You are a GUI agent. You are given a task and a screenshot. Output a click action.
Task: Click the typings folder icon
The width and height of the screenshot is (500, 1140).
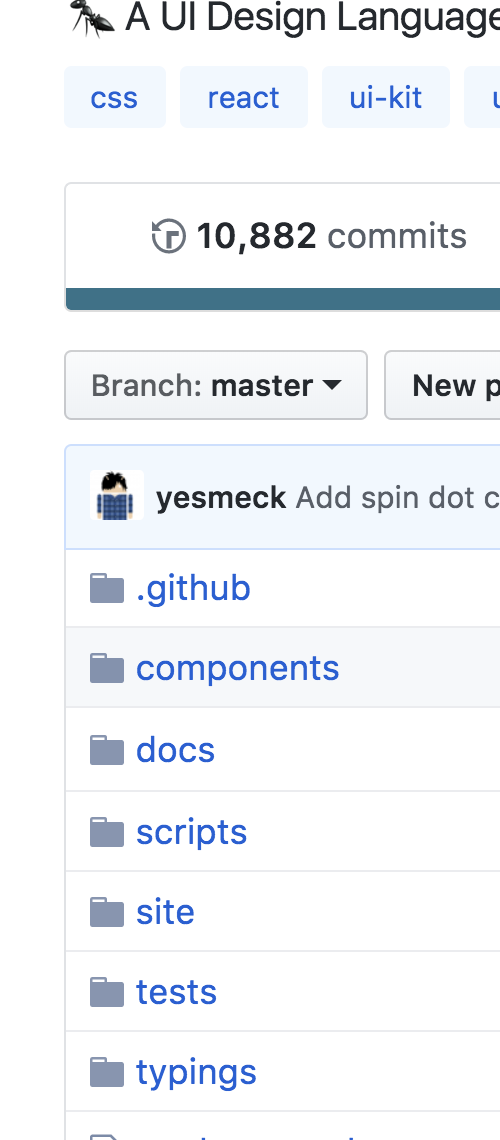coord(107,1072)
